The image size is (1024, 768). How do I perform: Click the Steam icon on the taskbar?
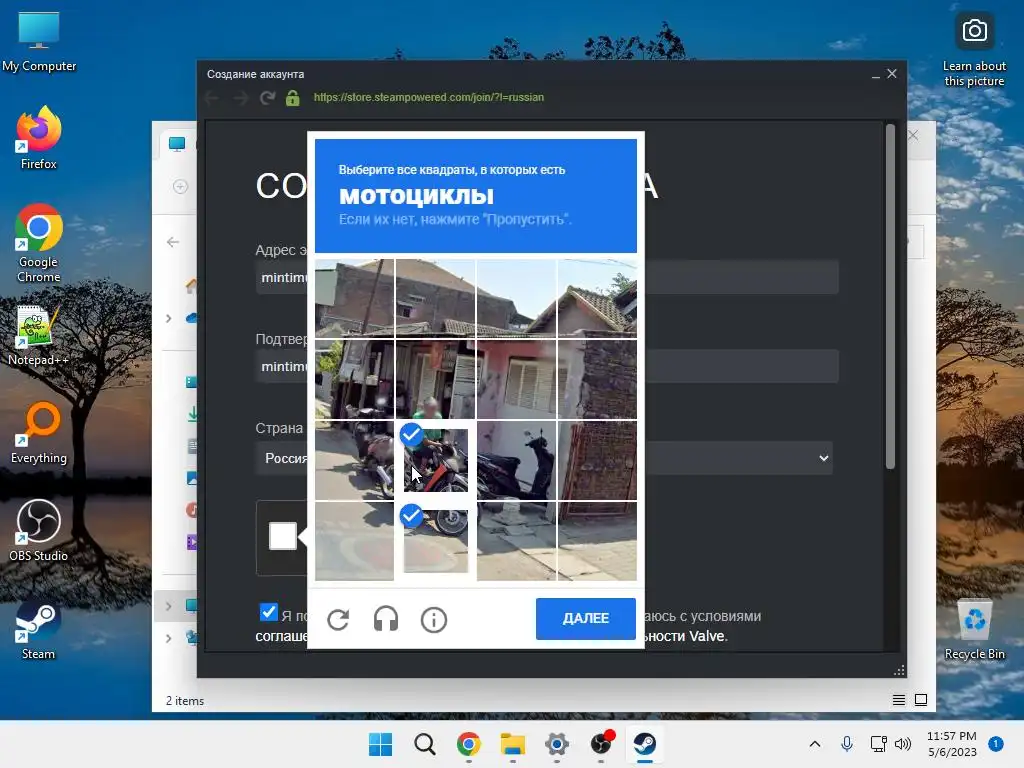pyautogui.click(x=645, y=744)
